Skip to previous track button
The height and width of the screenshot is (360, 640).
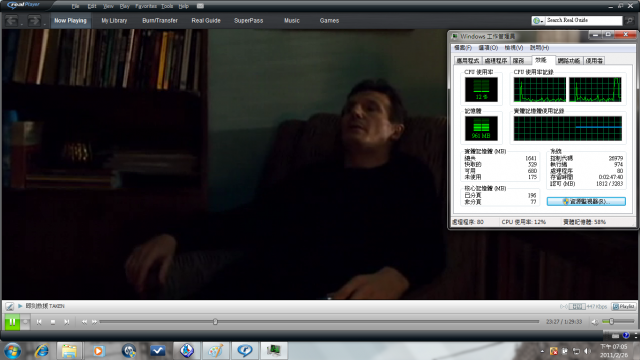click(x=39, y=322)
